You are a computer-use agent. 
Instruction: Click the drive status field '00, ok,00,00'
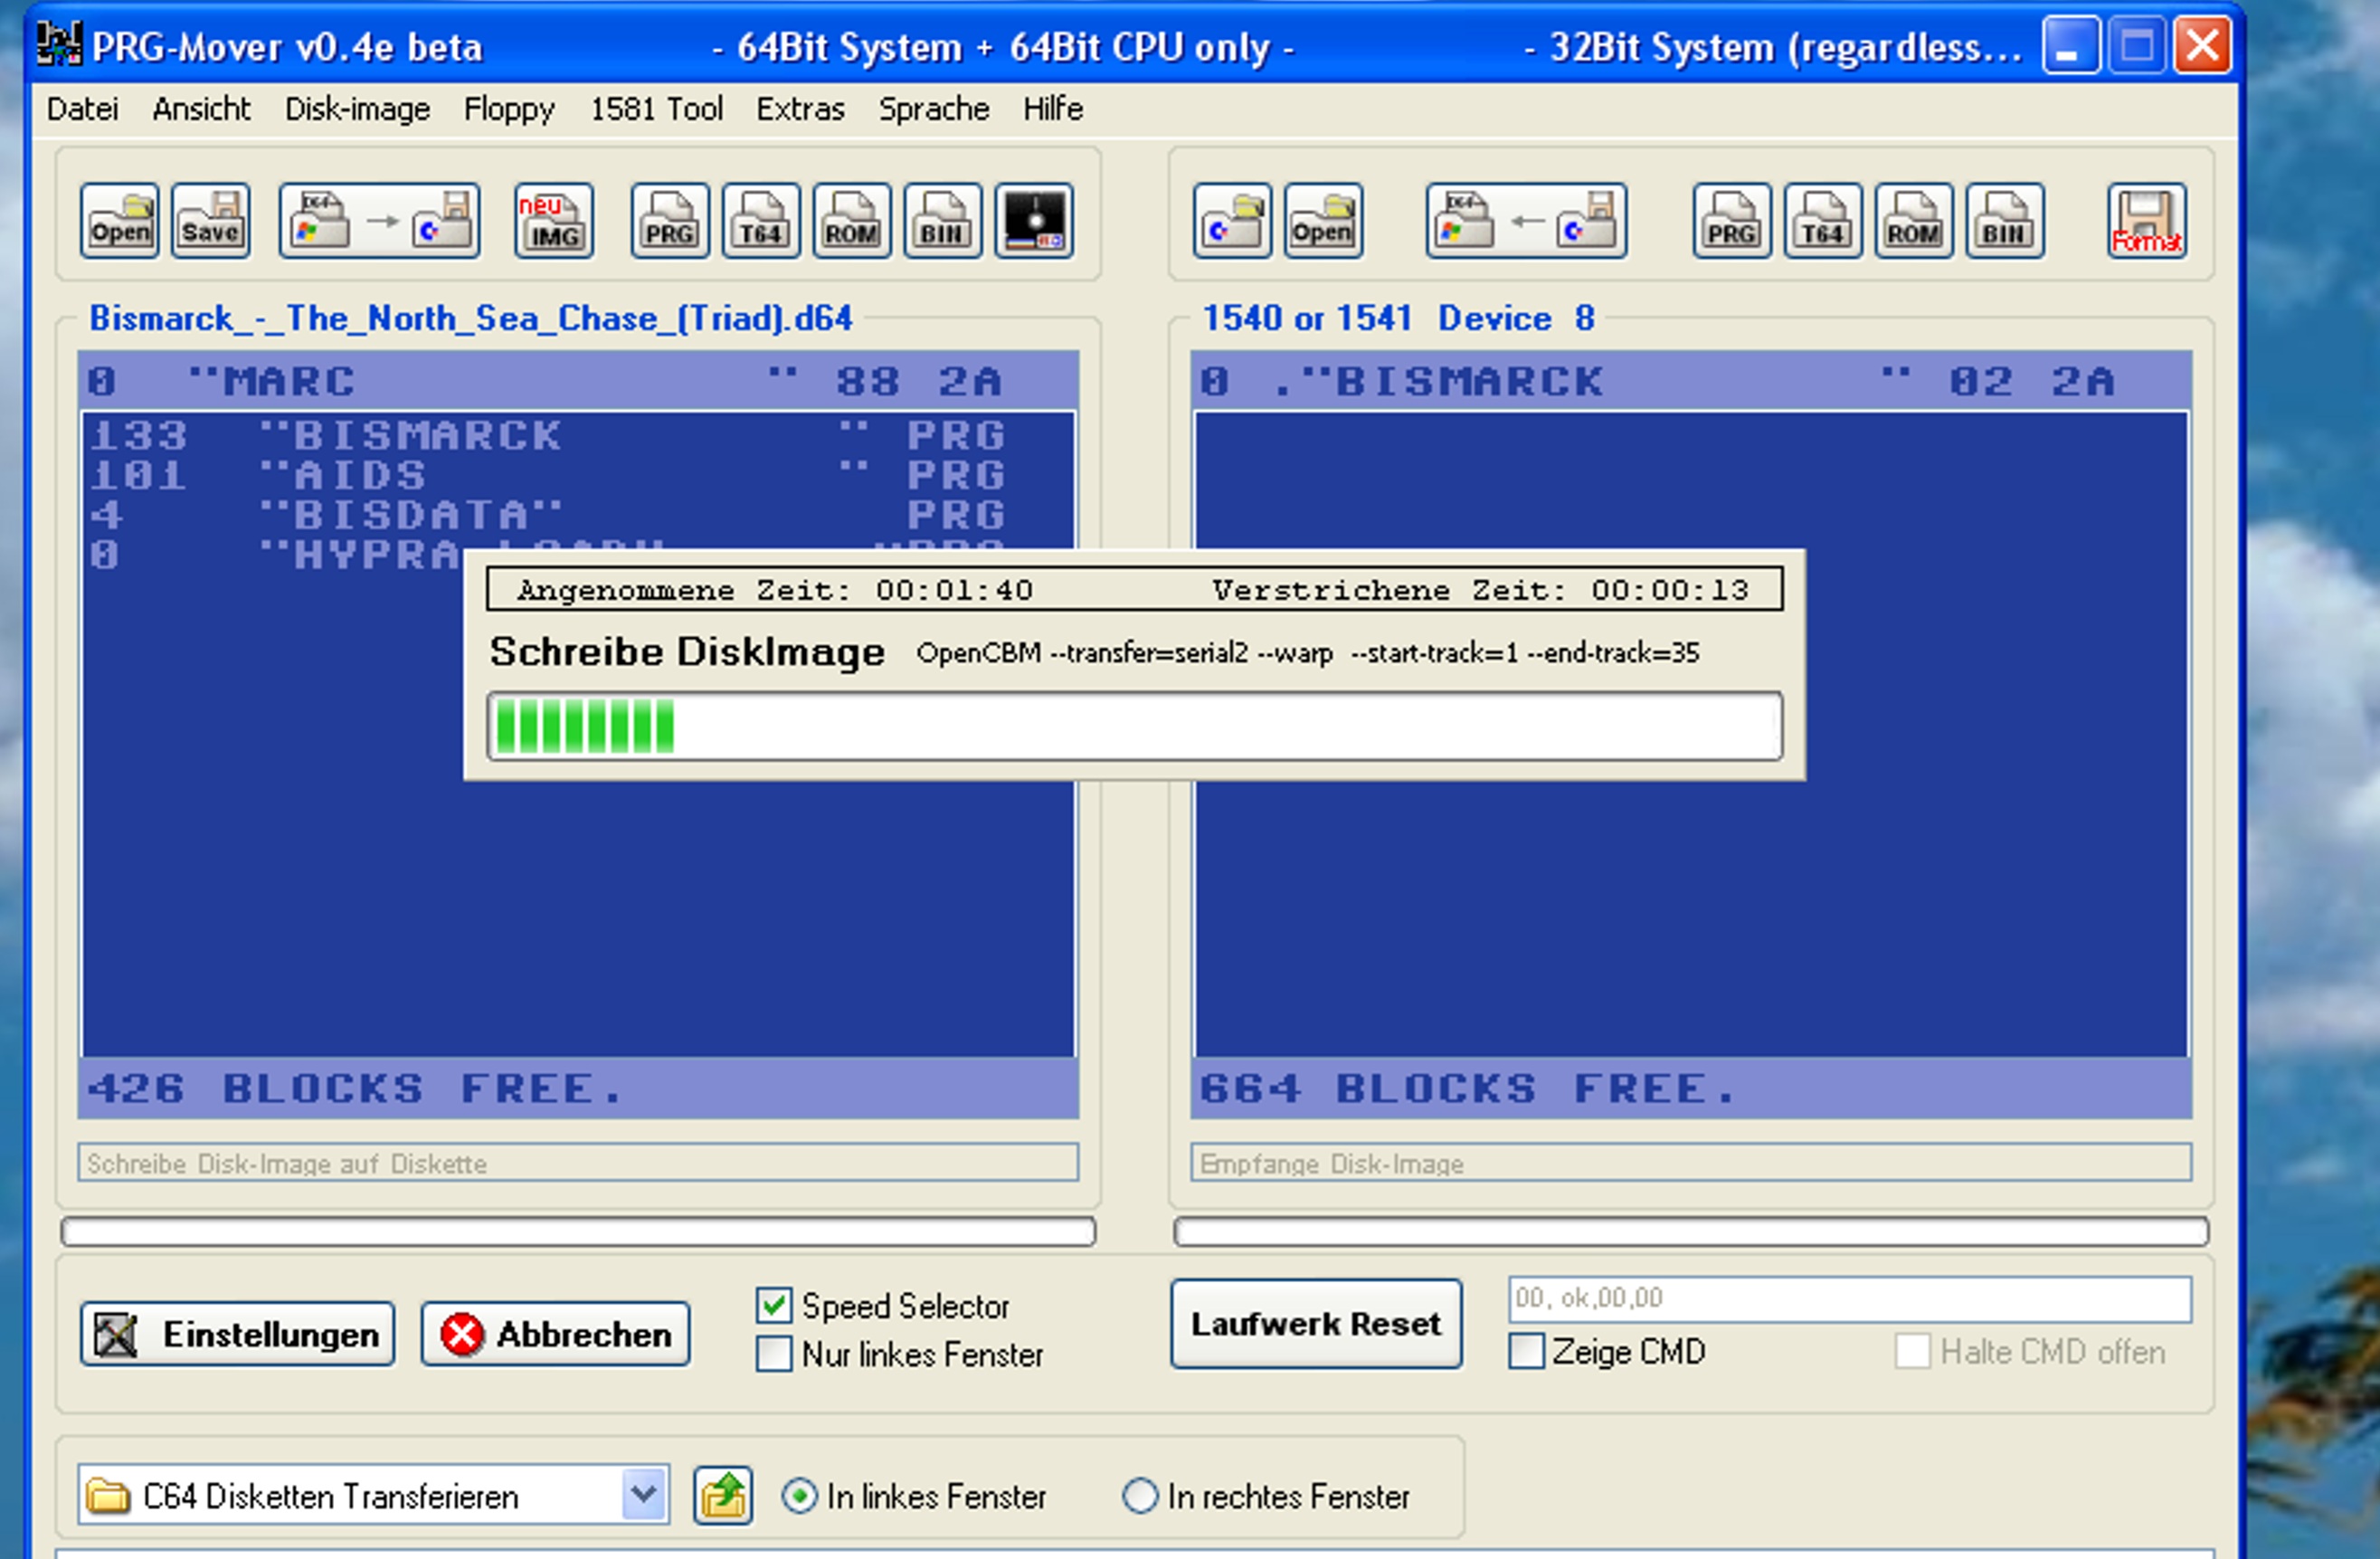point(1850,1298)
